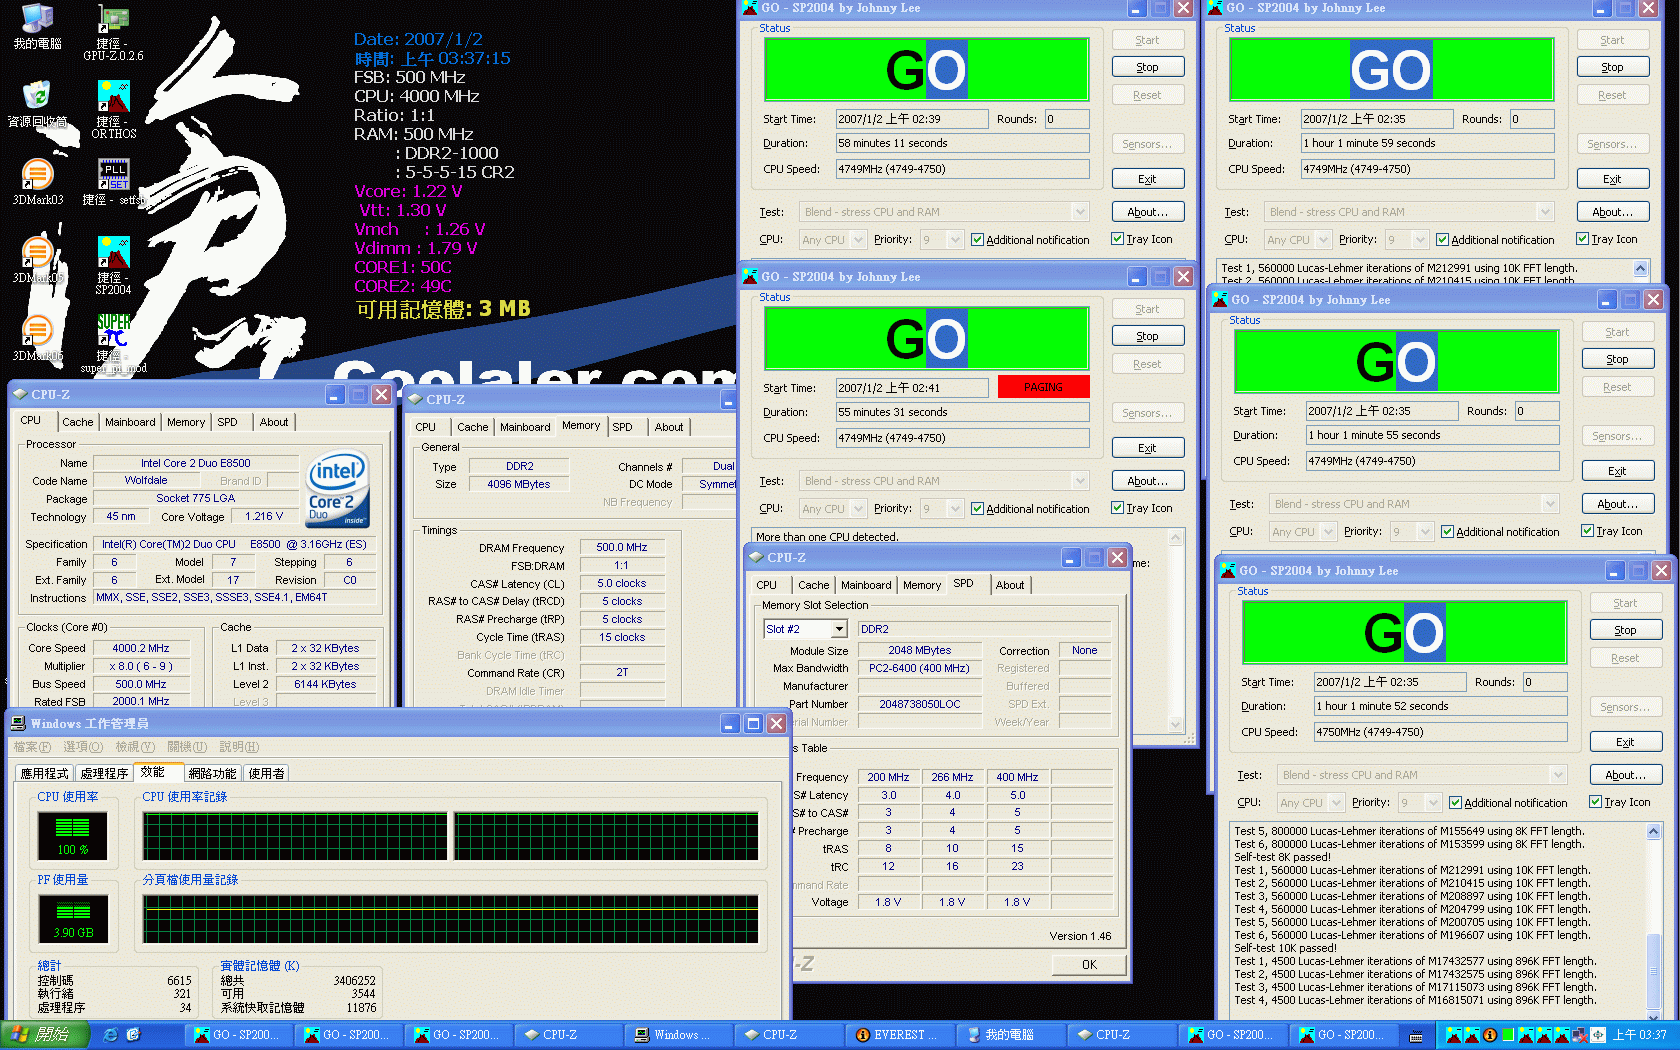The width and height of the screenshot is (1680, 1050).
Task: Switch to the 網路功能 tab in Task Manager
Action: tap(212, 773)
